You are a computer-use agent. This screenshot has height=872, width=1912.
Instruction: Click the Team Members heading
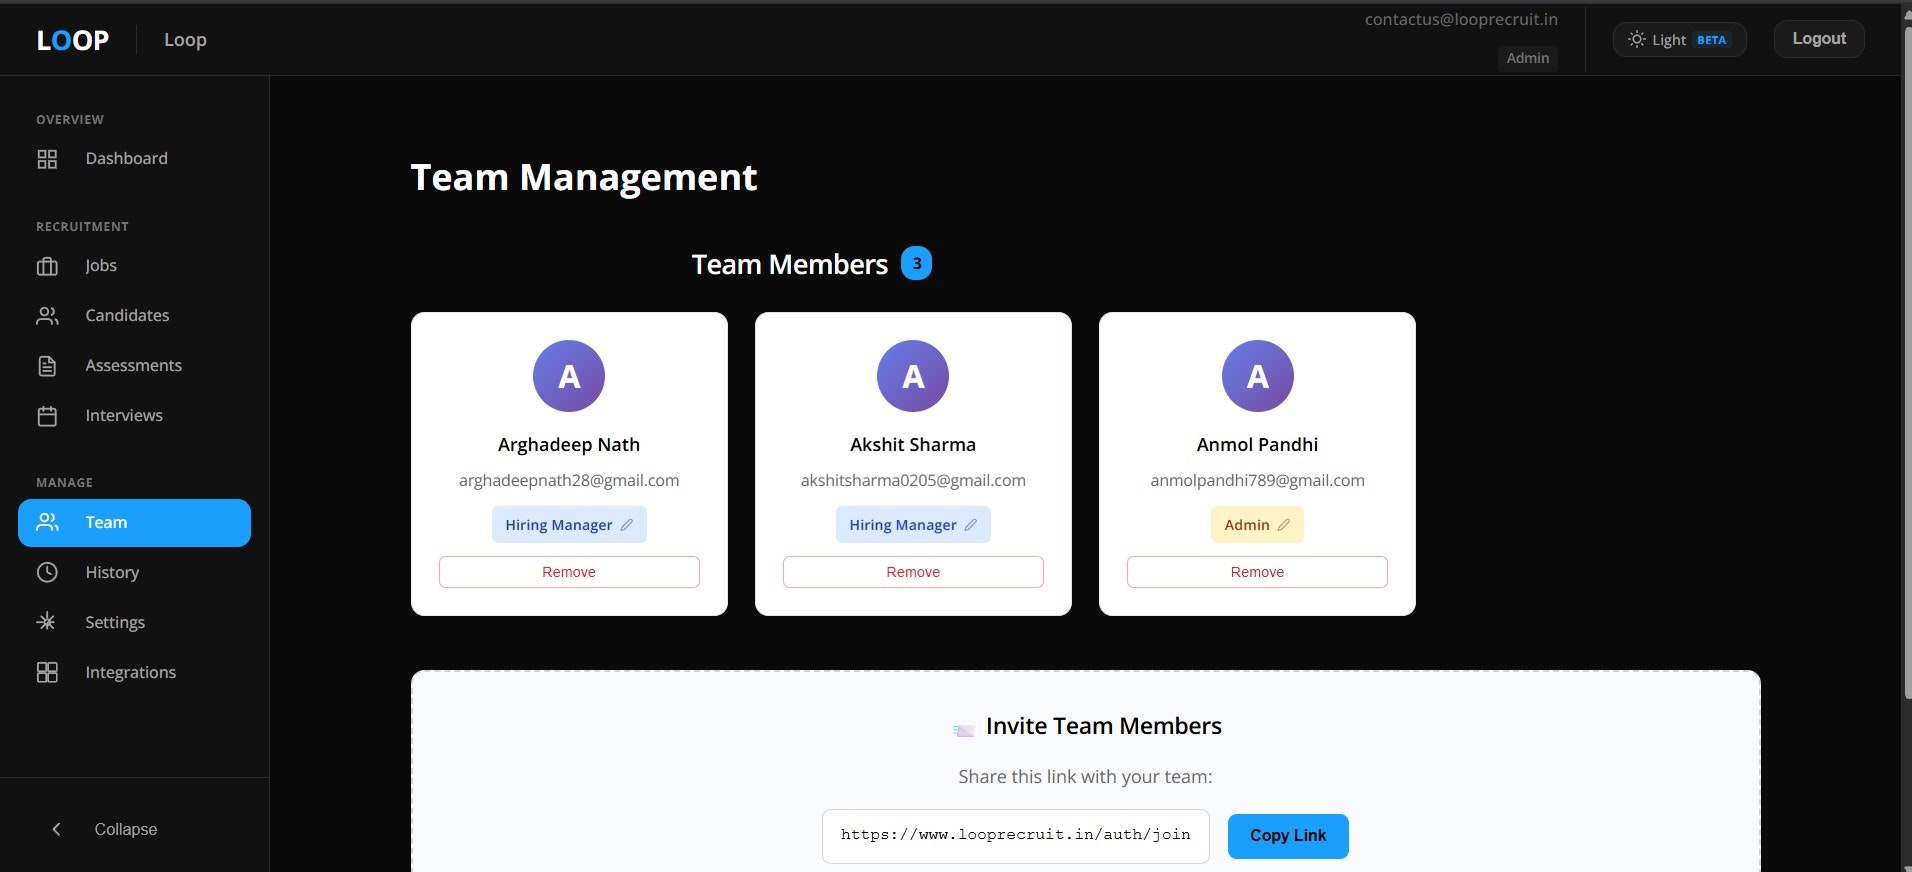pos(790,264)
